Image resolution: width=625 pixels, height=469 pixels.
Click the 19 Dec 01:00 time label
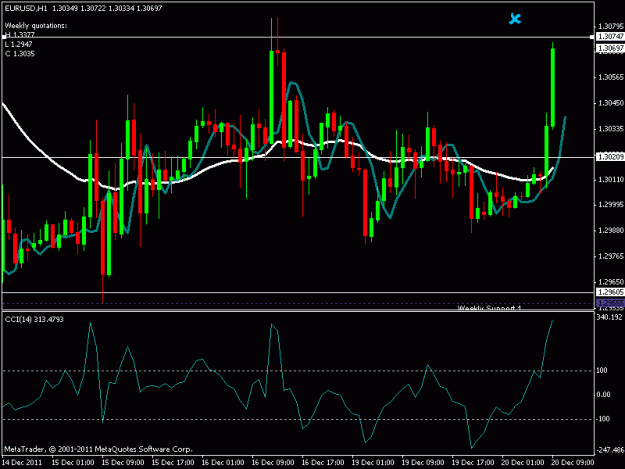pos(373,463)
